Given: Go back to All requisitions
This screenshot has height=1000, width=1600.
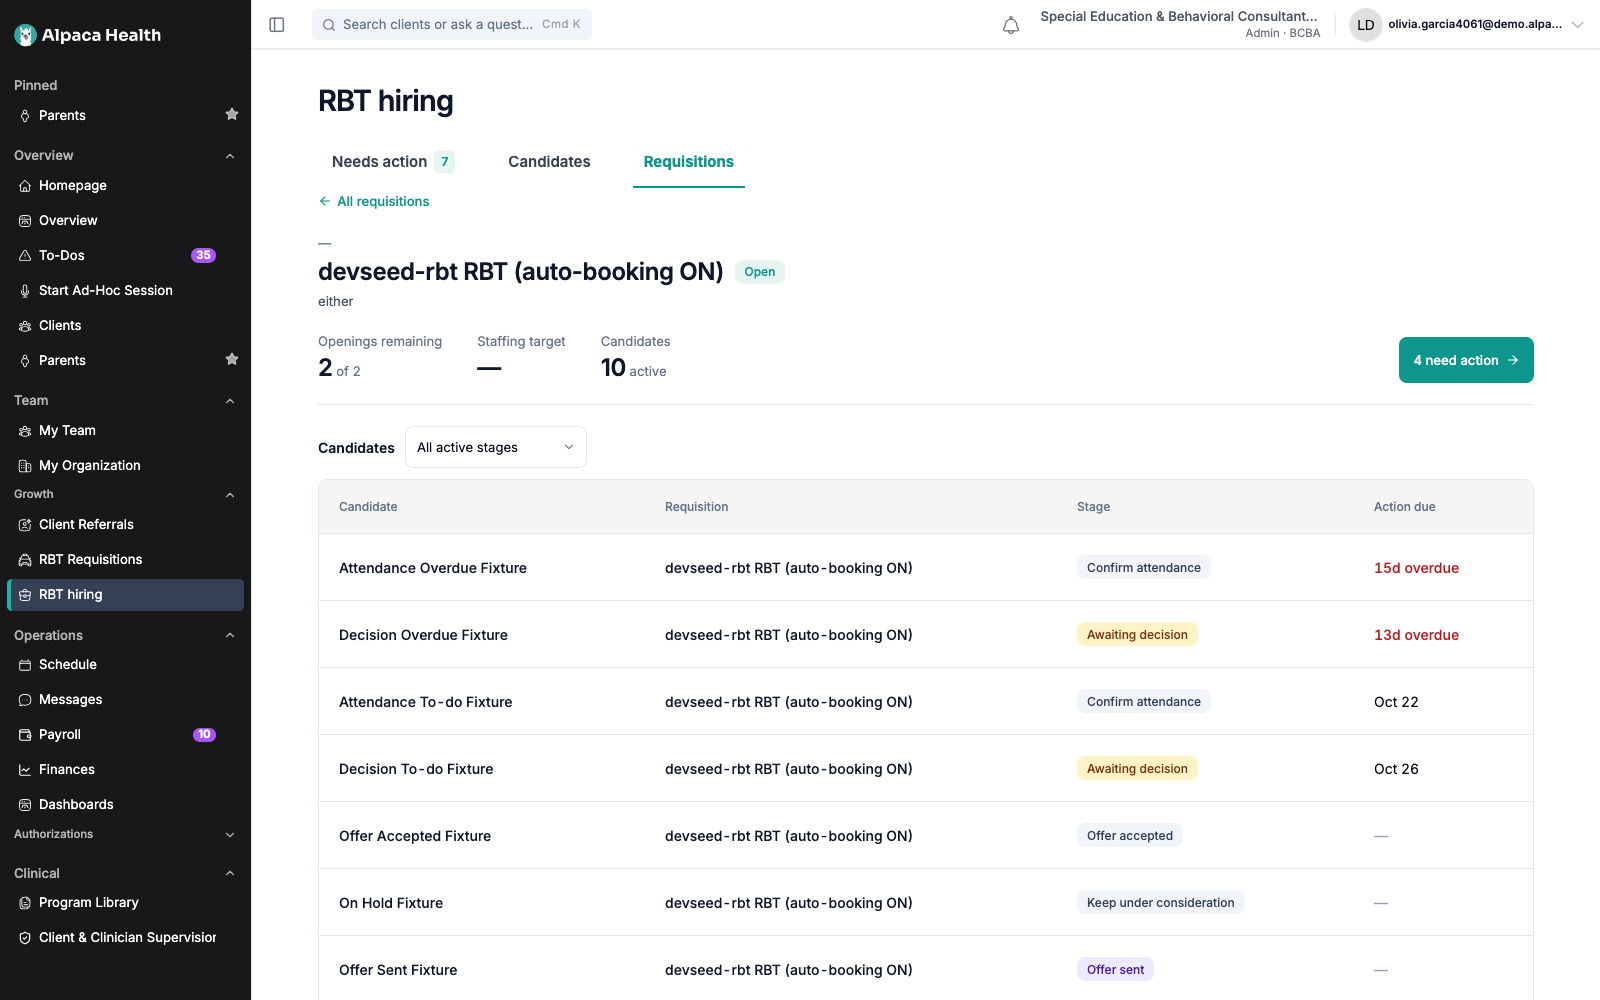Looking at the screenshot, I should click(374, 201).
